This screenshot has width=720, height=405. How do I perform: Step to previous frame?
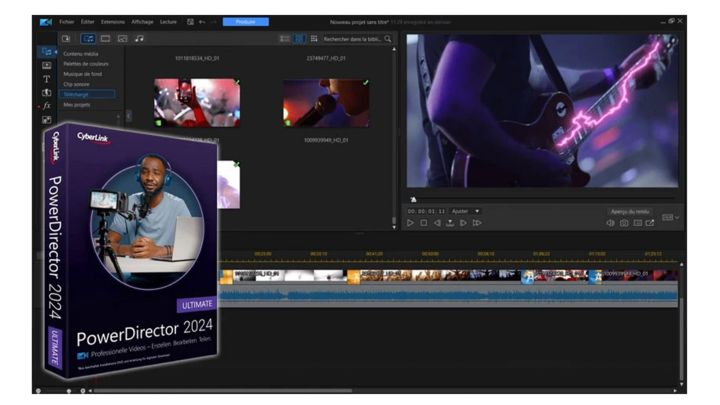coord(437,223)
